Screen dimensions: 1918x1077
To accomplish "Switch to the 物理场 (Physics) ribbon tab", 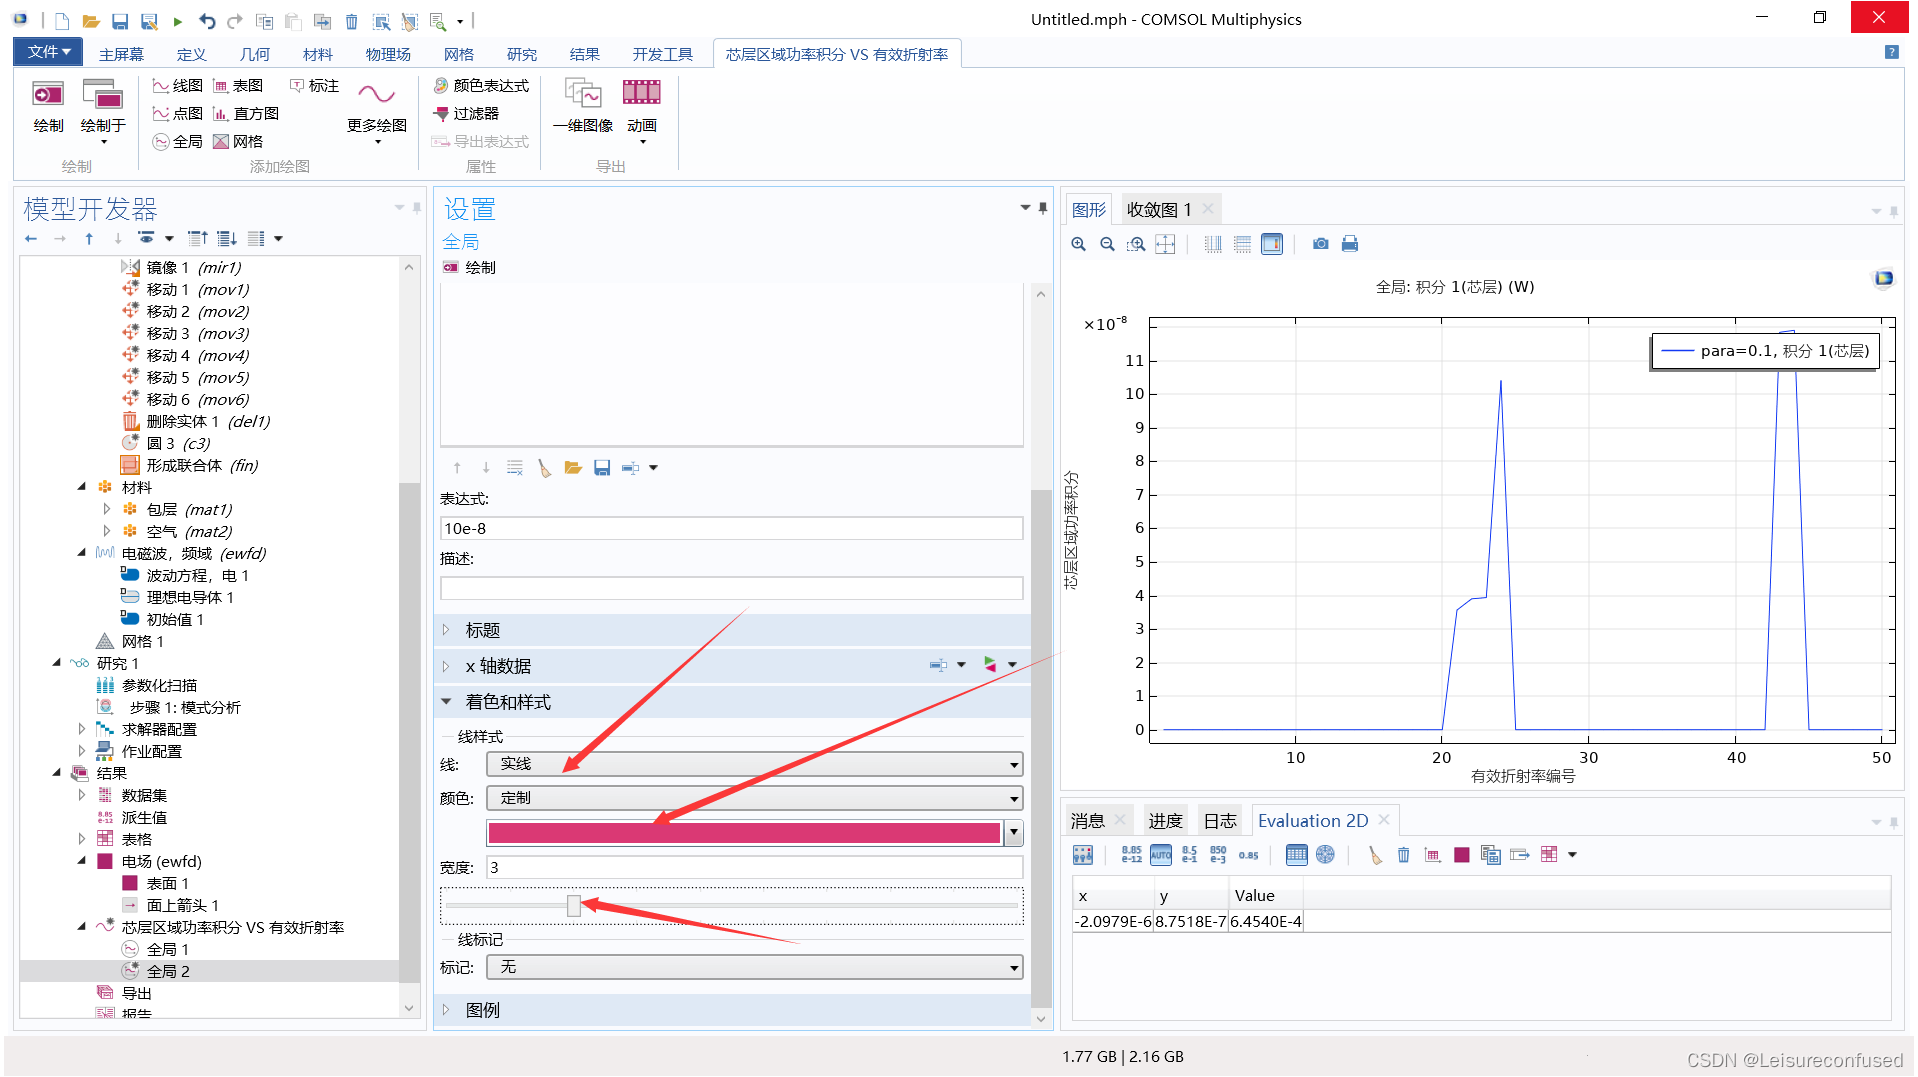I will (388, 54).
